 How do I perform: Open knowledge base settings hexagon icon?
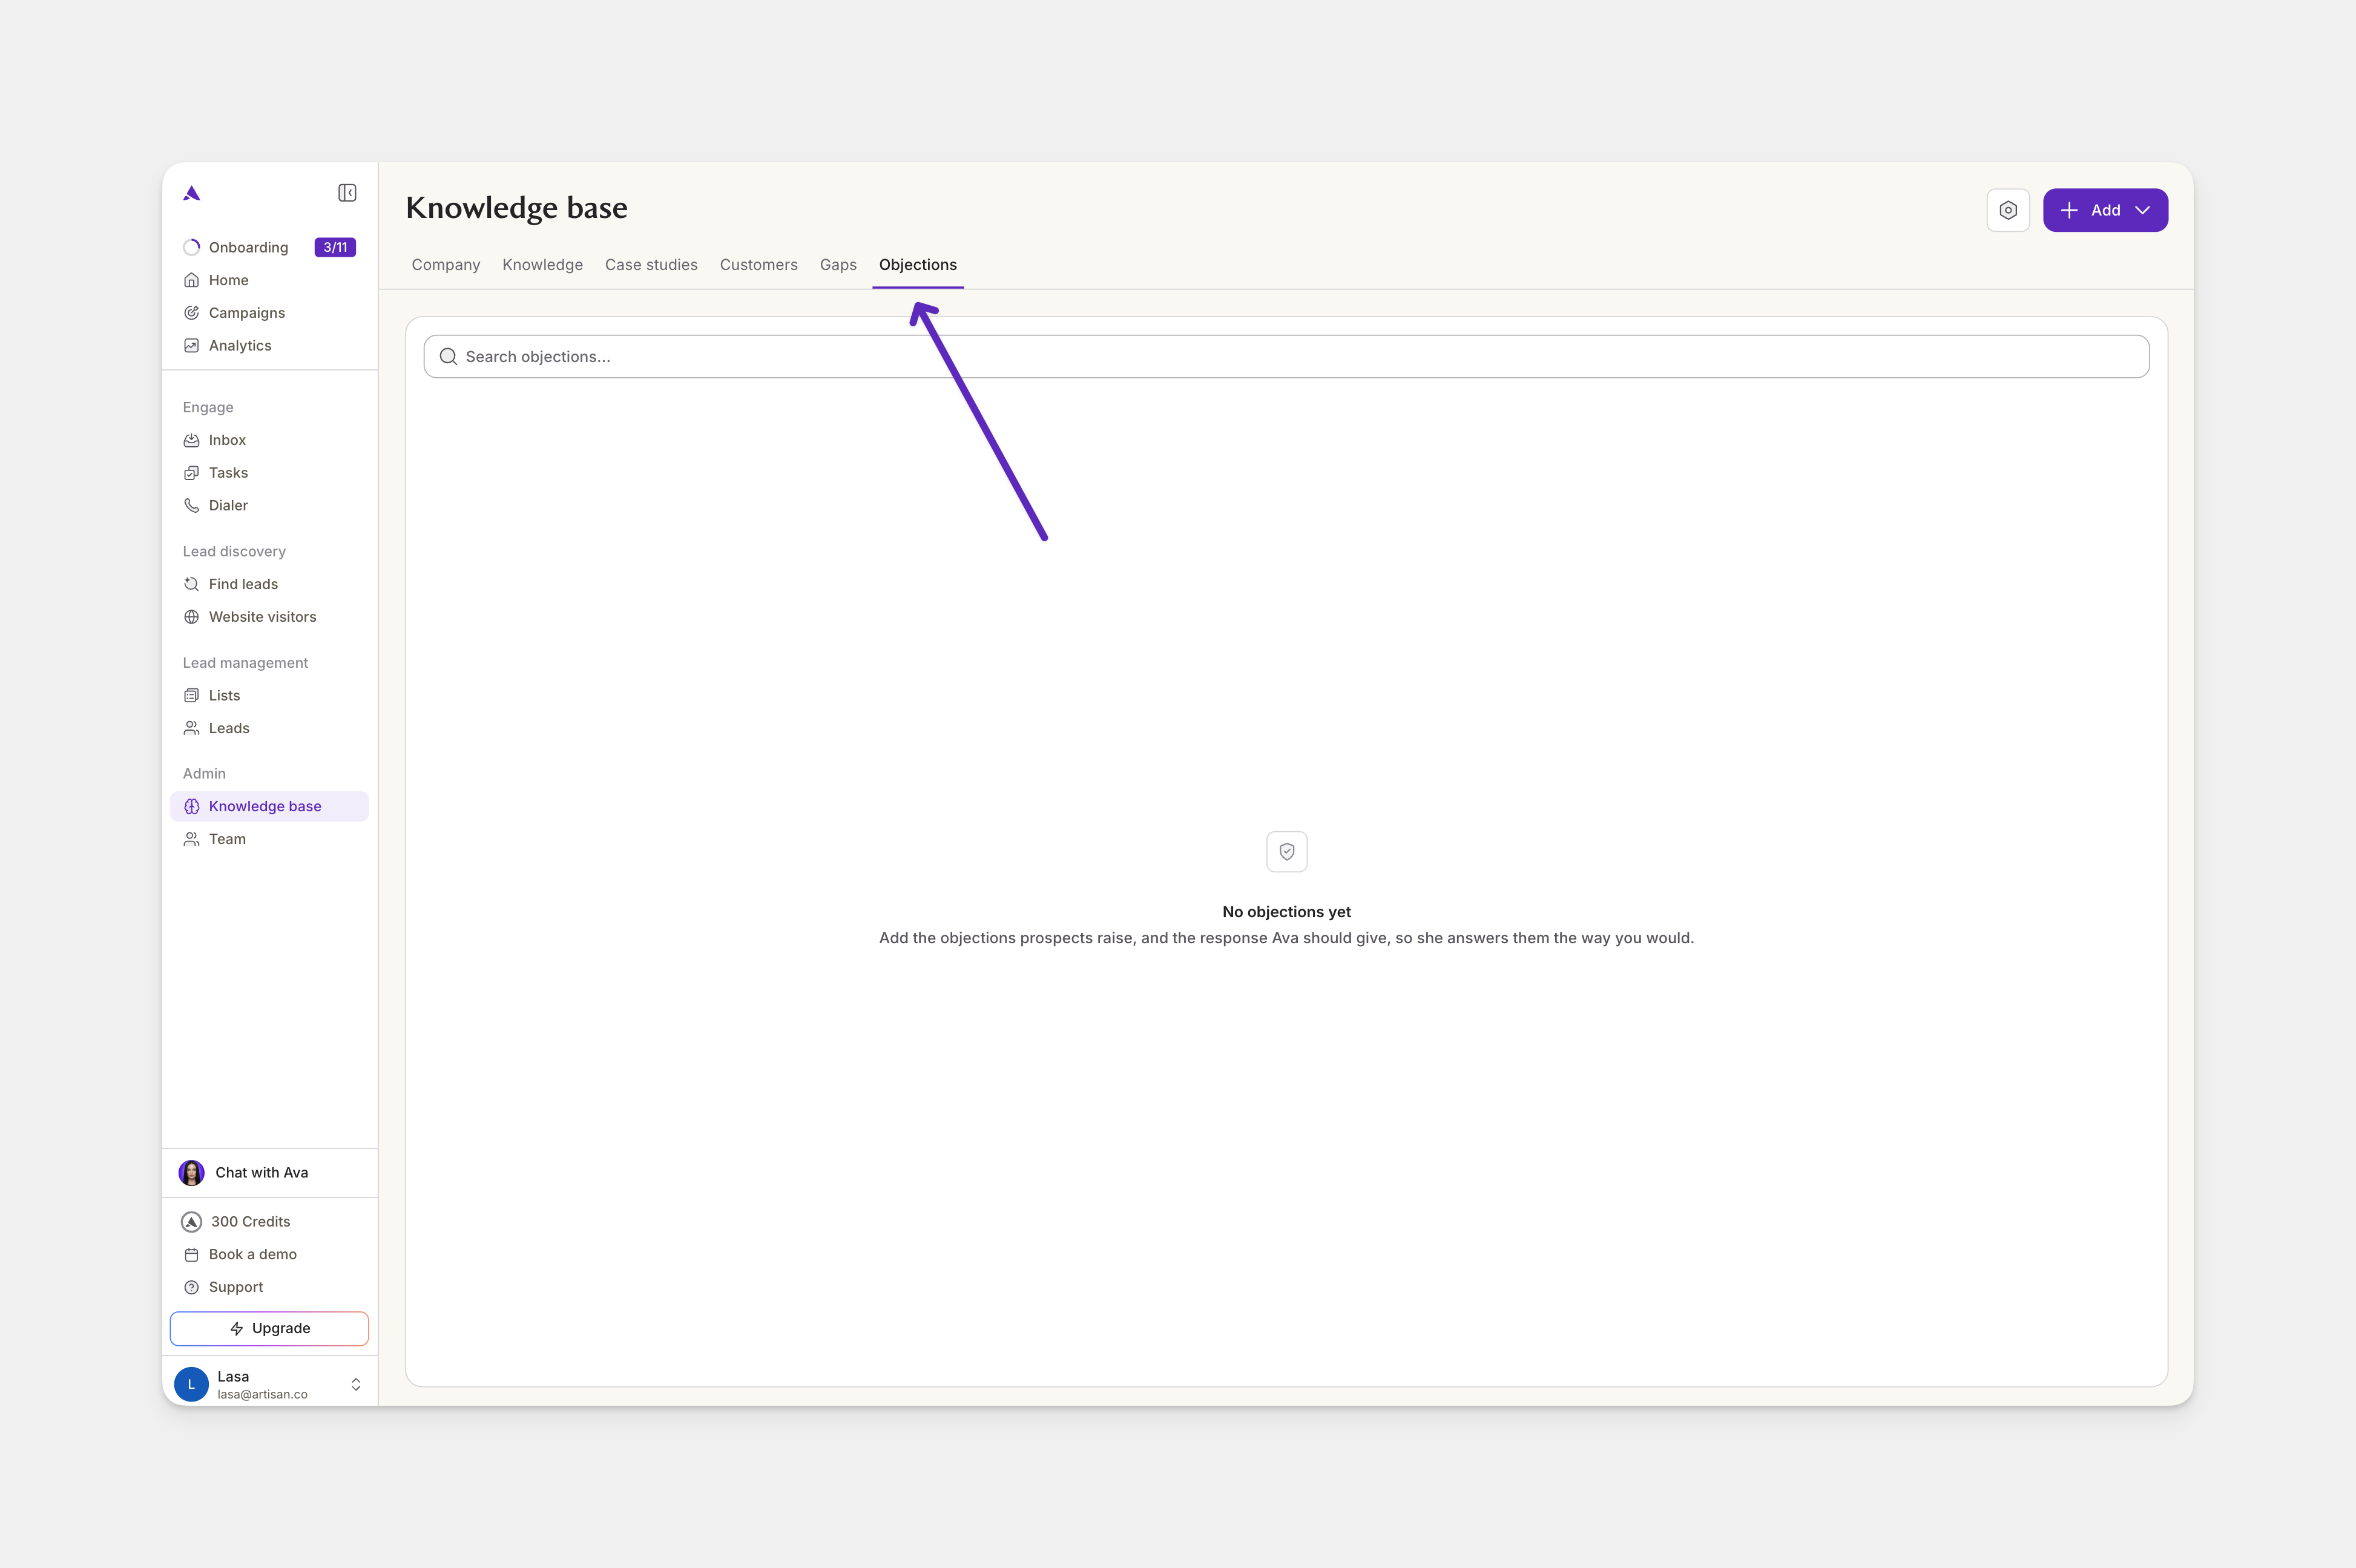2008,210
